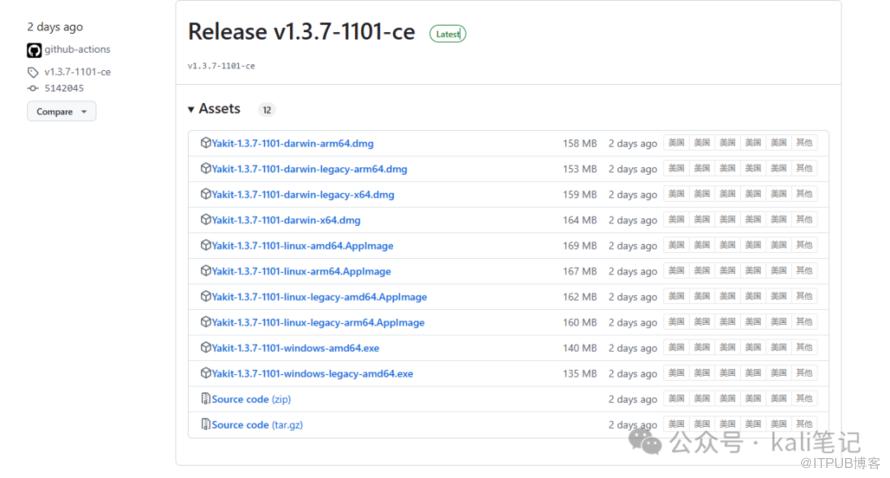This screenshot has width=890, height=478.
Task: Open commit 5142045 link
Action: click(64, 88)
